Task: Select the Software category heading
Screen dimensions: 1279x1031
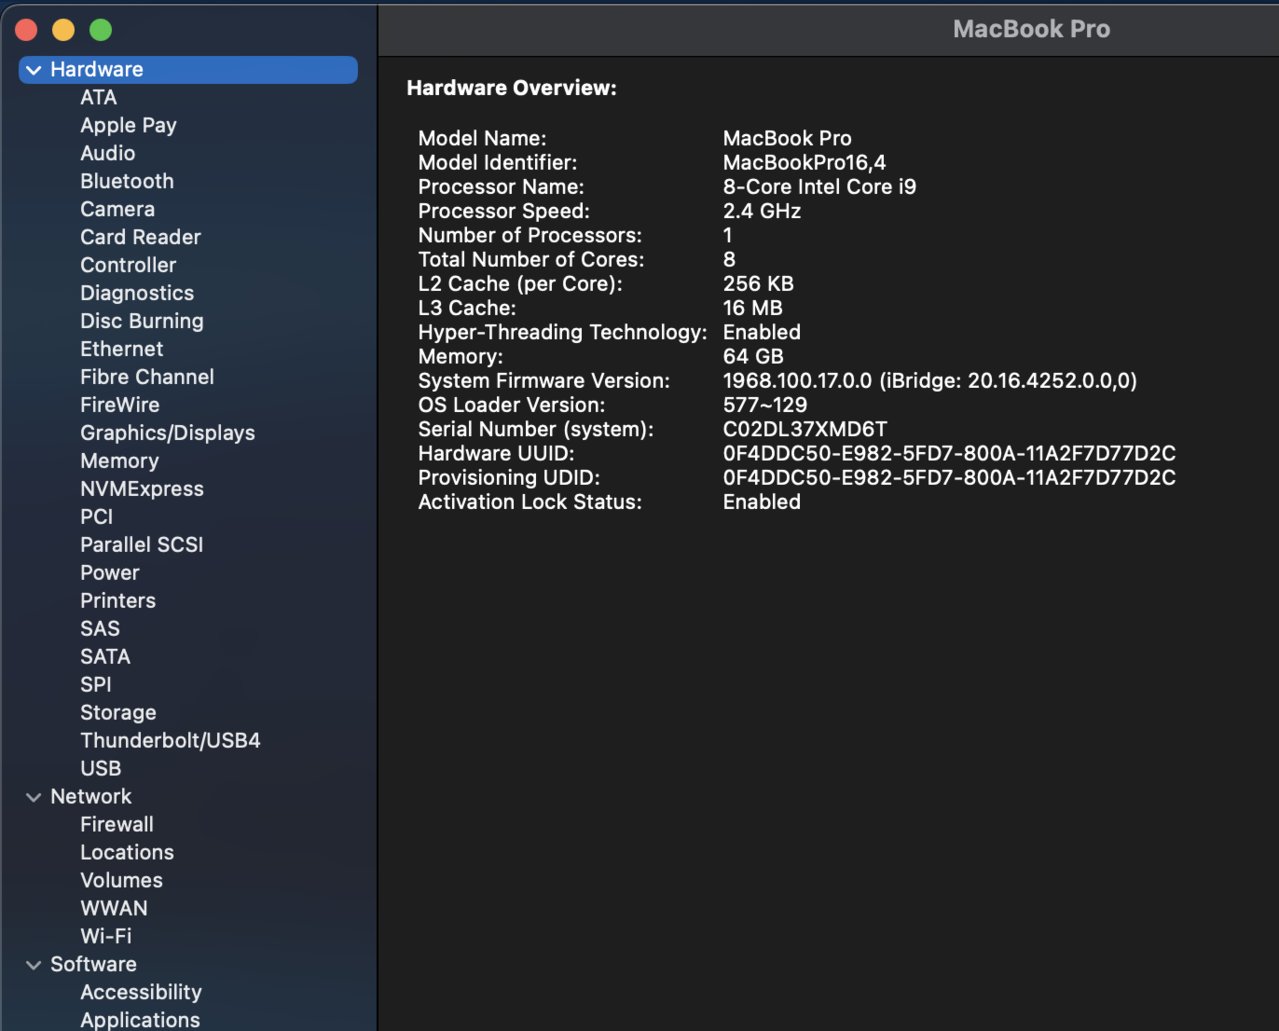Action: [x=94, y=965]
